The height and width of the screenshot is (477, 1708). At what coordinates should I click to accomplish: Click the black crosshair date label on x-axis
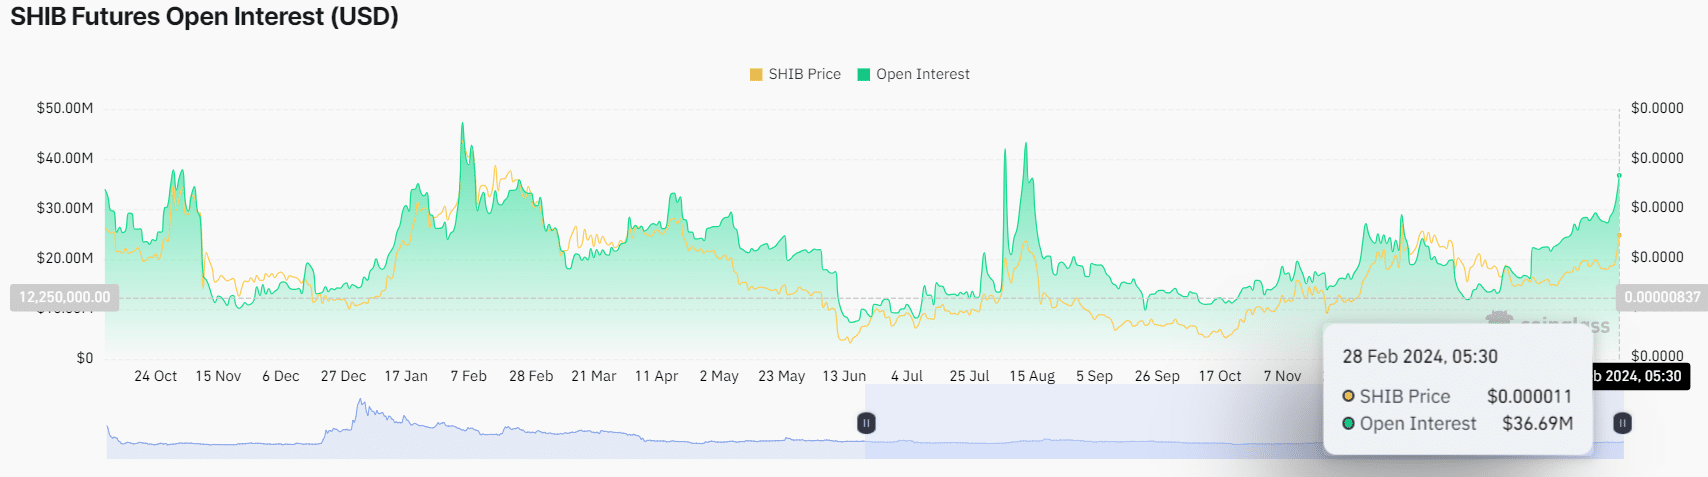1640,376
